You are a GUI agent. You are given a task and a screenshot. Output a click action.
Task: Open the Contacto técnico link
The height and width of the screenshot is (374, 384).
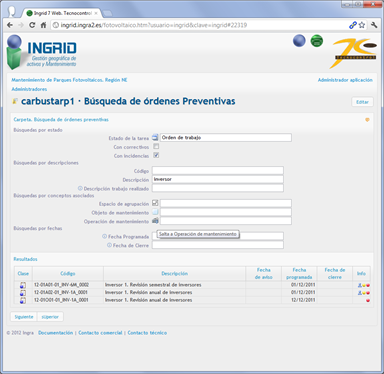(147, 333)
